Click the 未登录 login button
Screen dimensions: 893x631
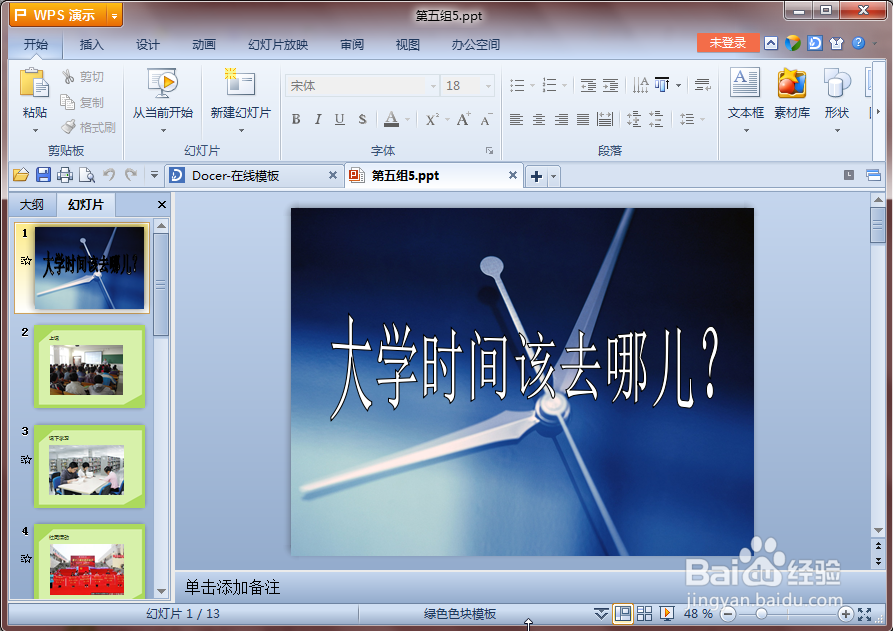729,44
